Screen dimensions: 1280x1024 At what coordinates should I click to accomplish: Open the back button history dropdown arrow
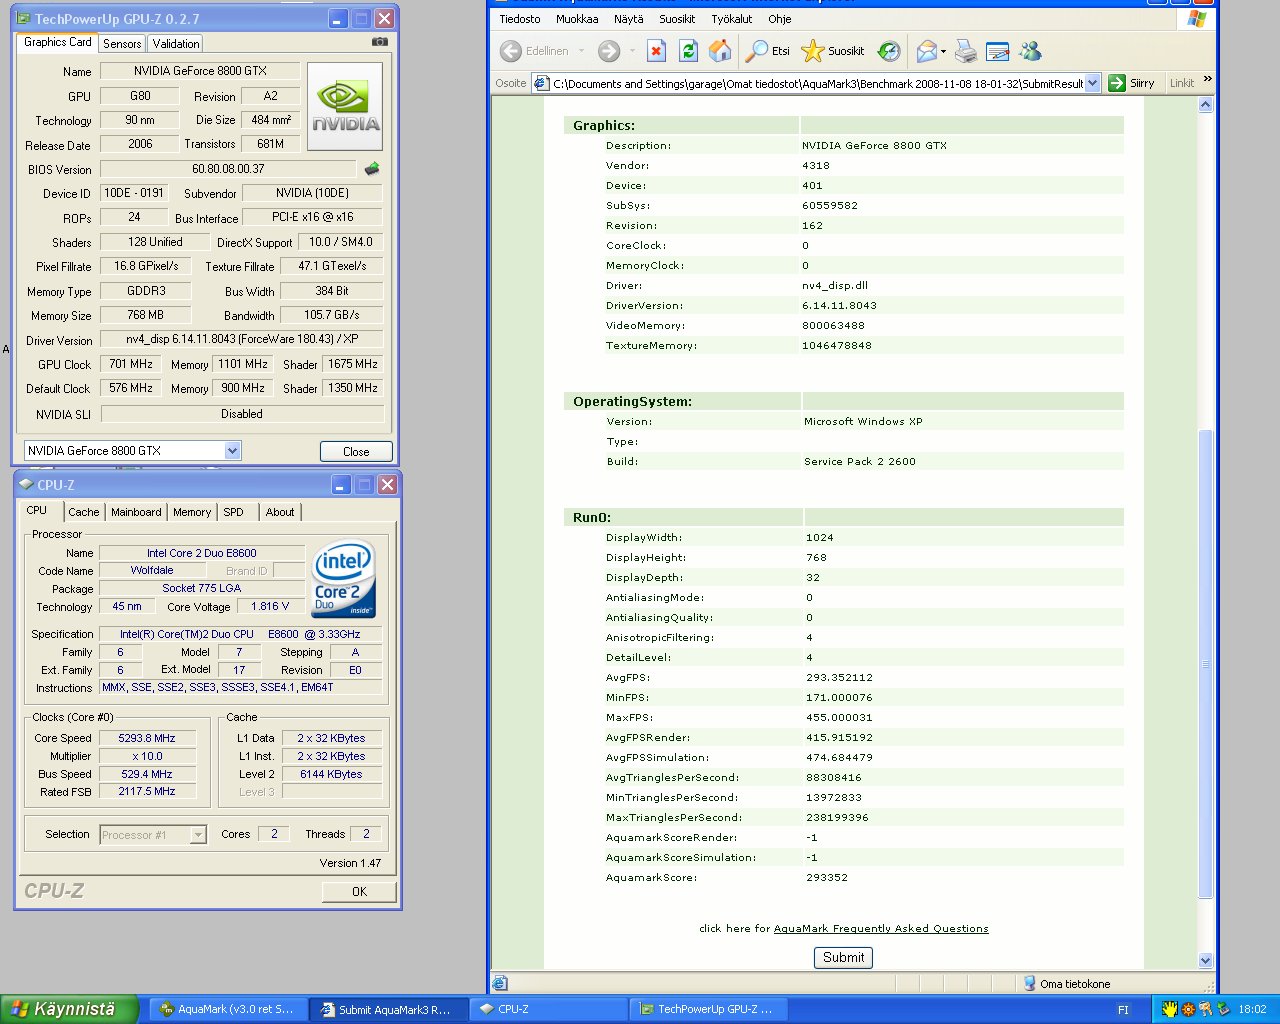[x=581, y=51]
